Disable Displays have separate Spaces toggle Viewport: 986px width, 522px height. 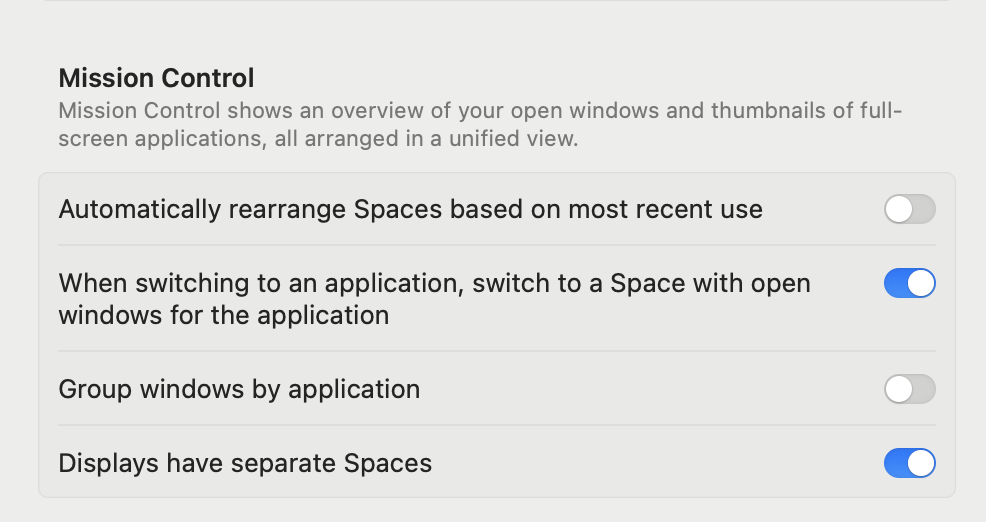909,464
